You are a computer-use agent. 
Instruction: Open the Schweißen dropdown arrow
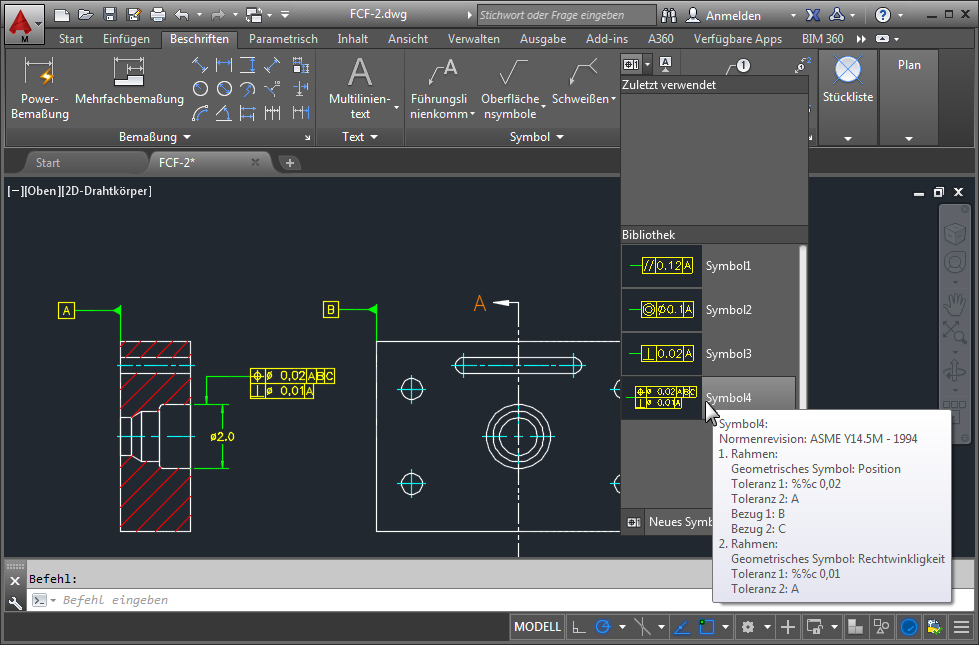(x=614, y=100)
